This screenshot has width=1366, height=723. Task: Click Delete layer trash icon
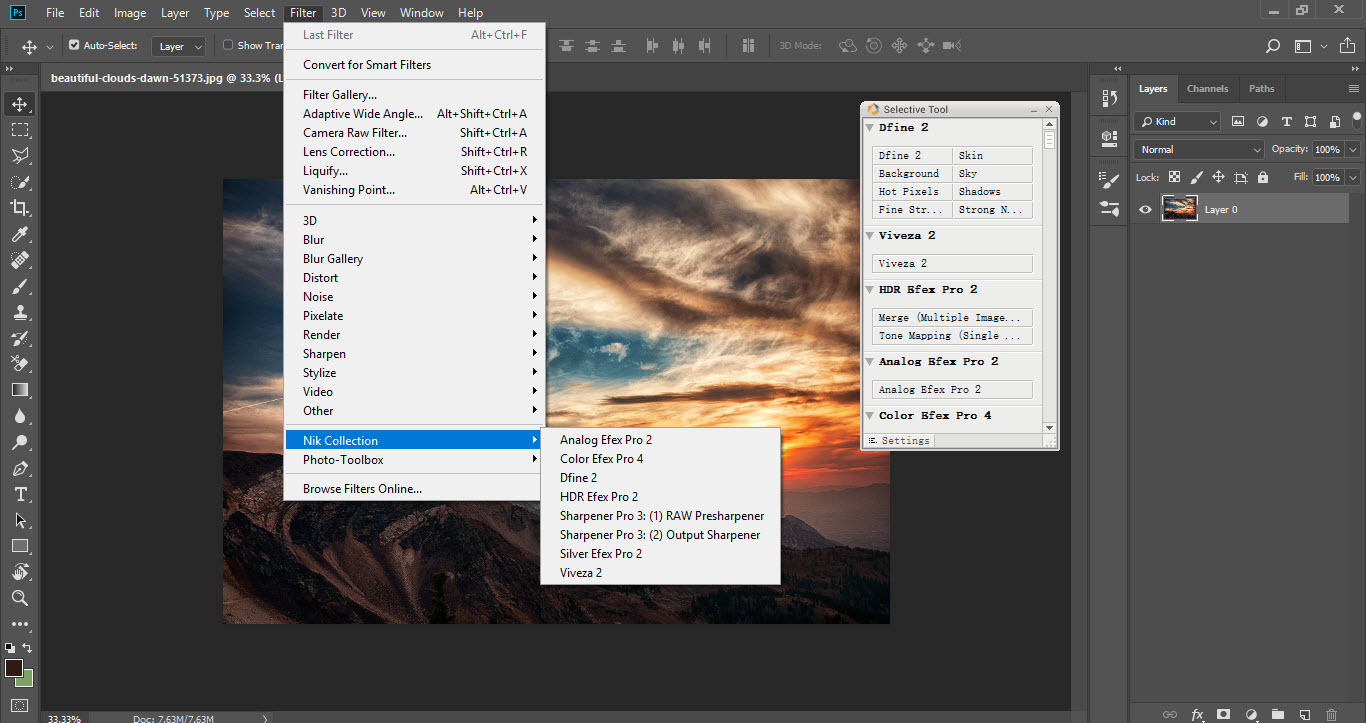tap(1331, 714)
